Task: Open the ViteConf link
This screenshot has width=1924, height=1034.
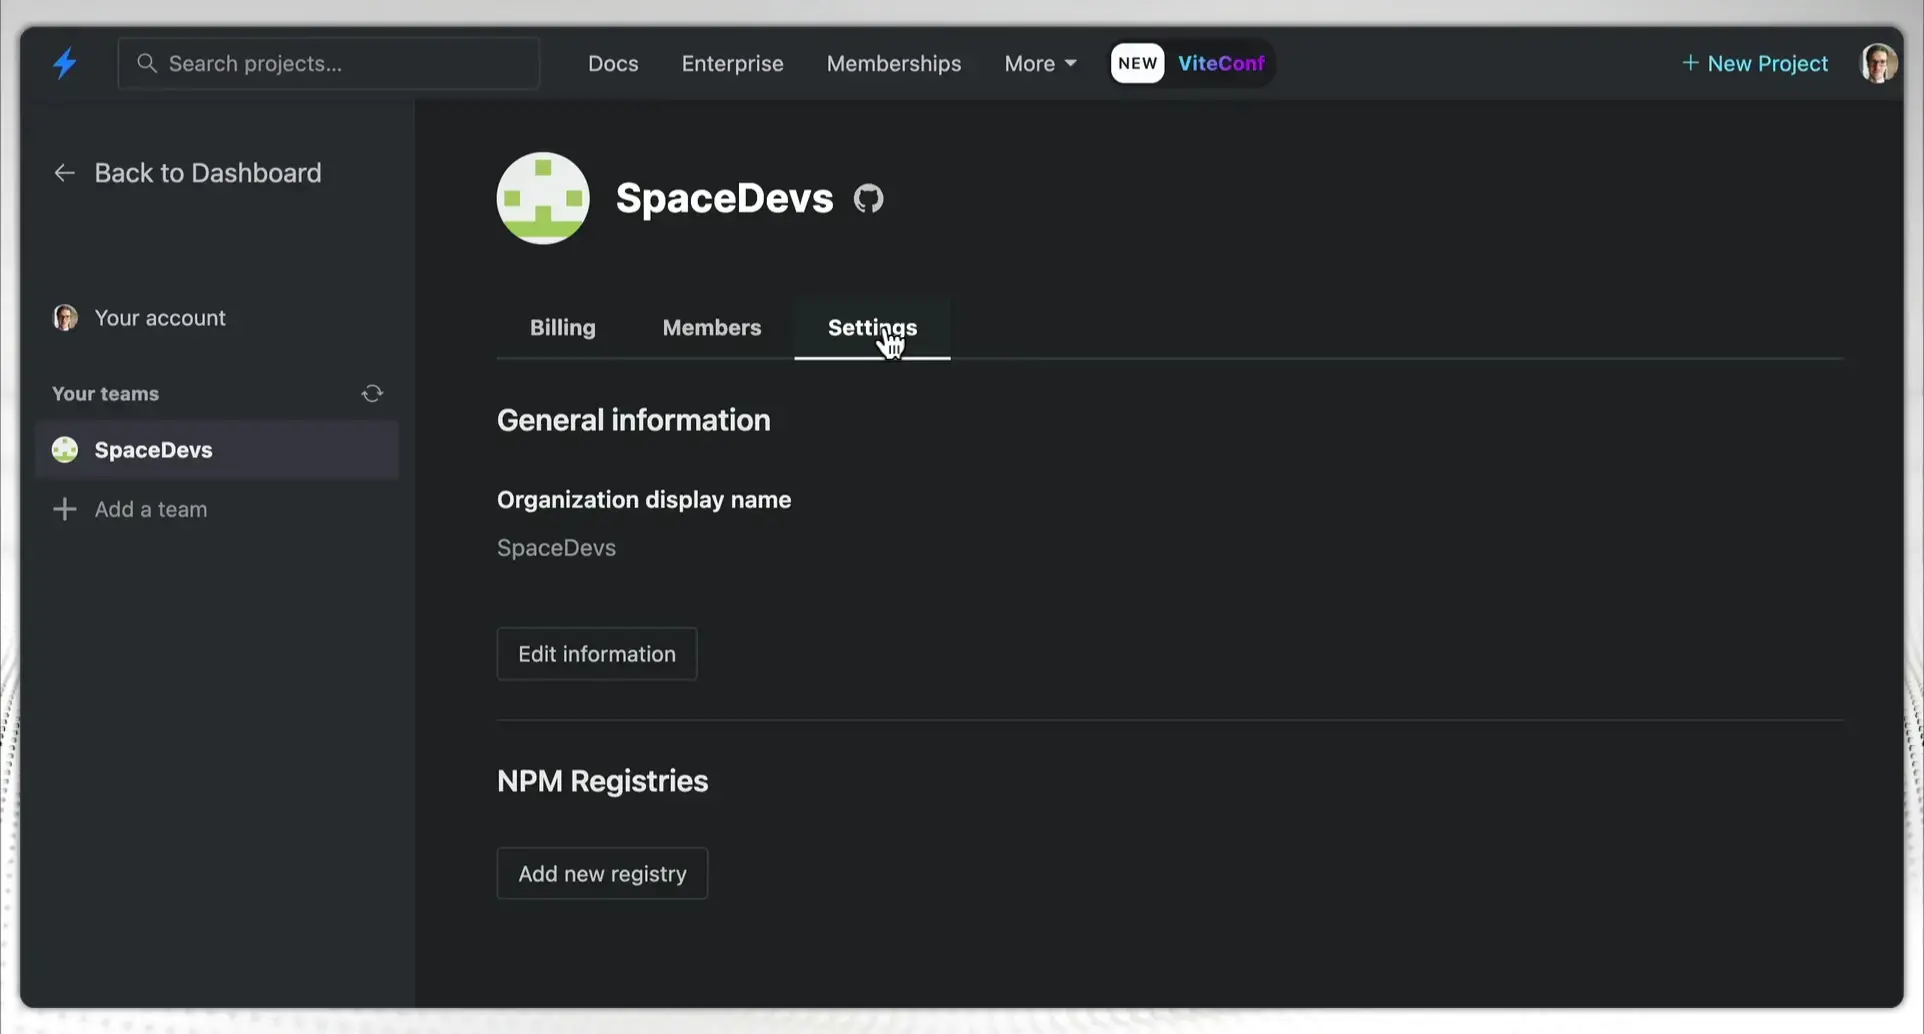Action: 1221,63
